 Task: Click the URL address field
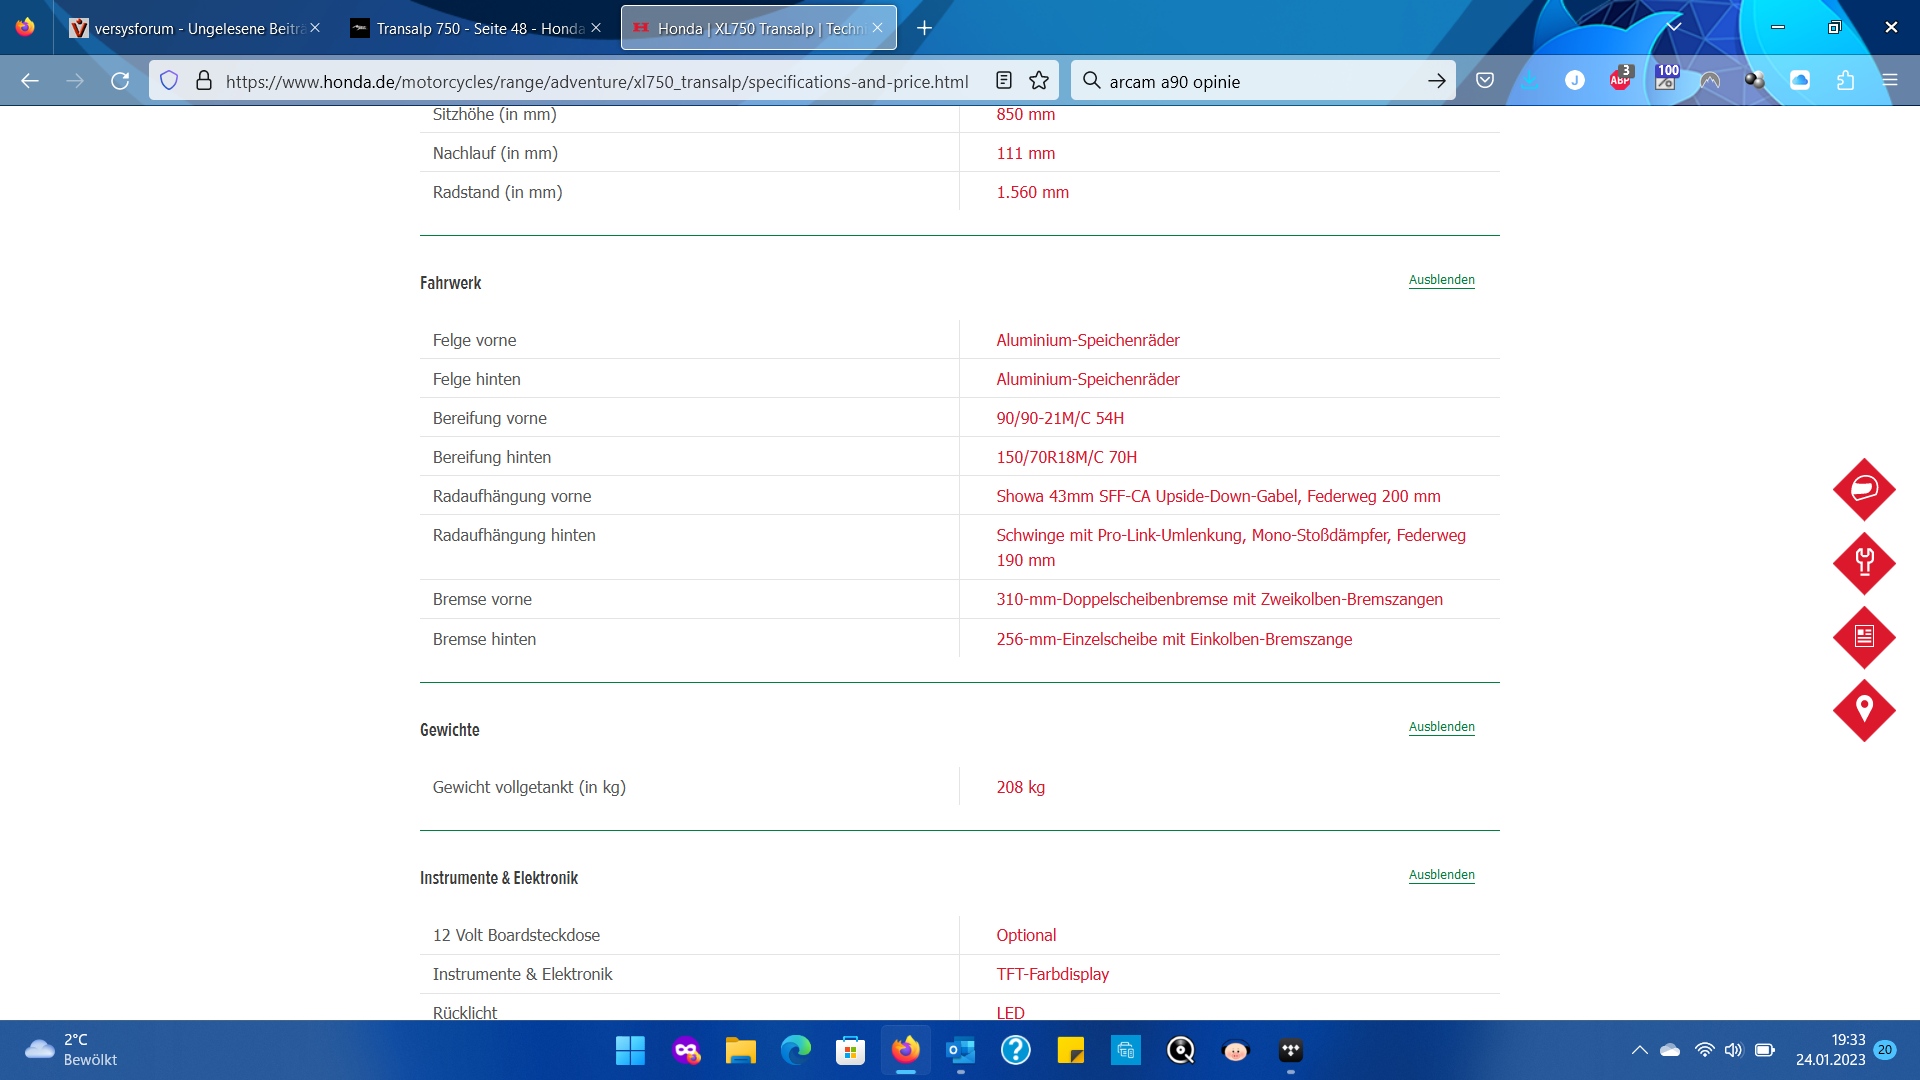[x=596, y=81]
